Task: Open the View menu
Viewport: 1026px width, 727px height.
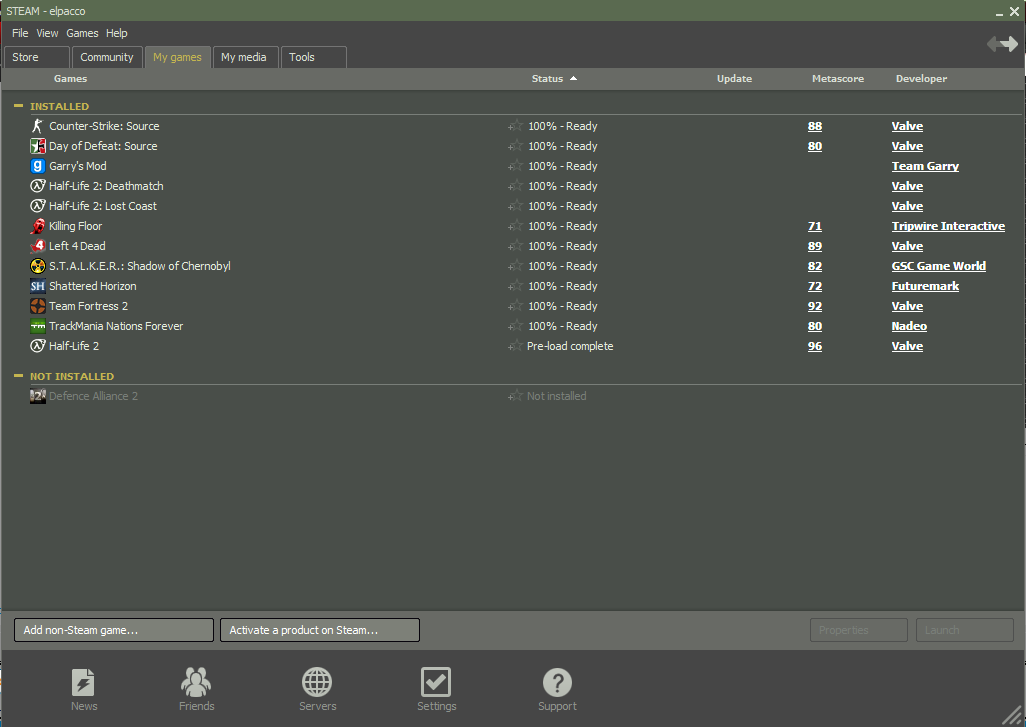Action: (x=47, y=33)
